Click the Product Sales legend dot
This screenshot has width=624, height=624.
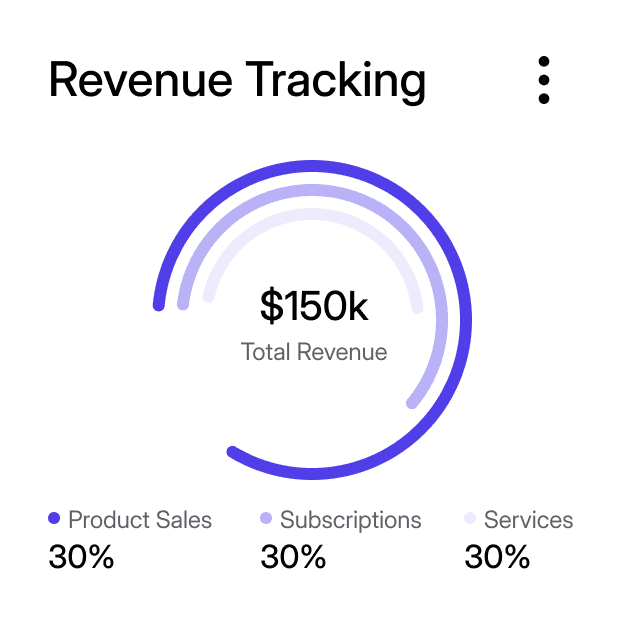(54, 518)
